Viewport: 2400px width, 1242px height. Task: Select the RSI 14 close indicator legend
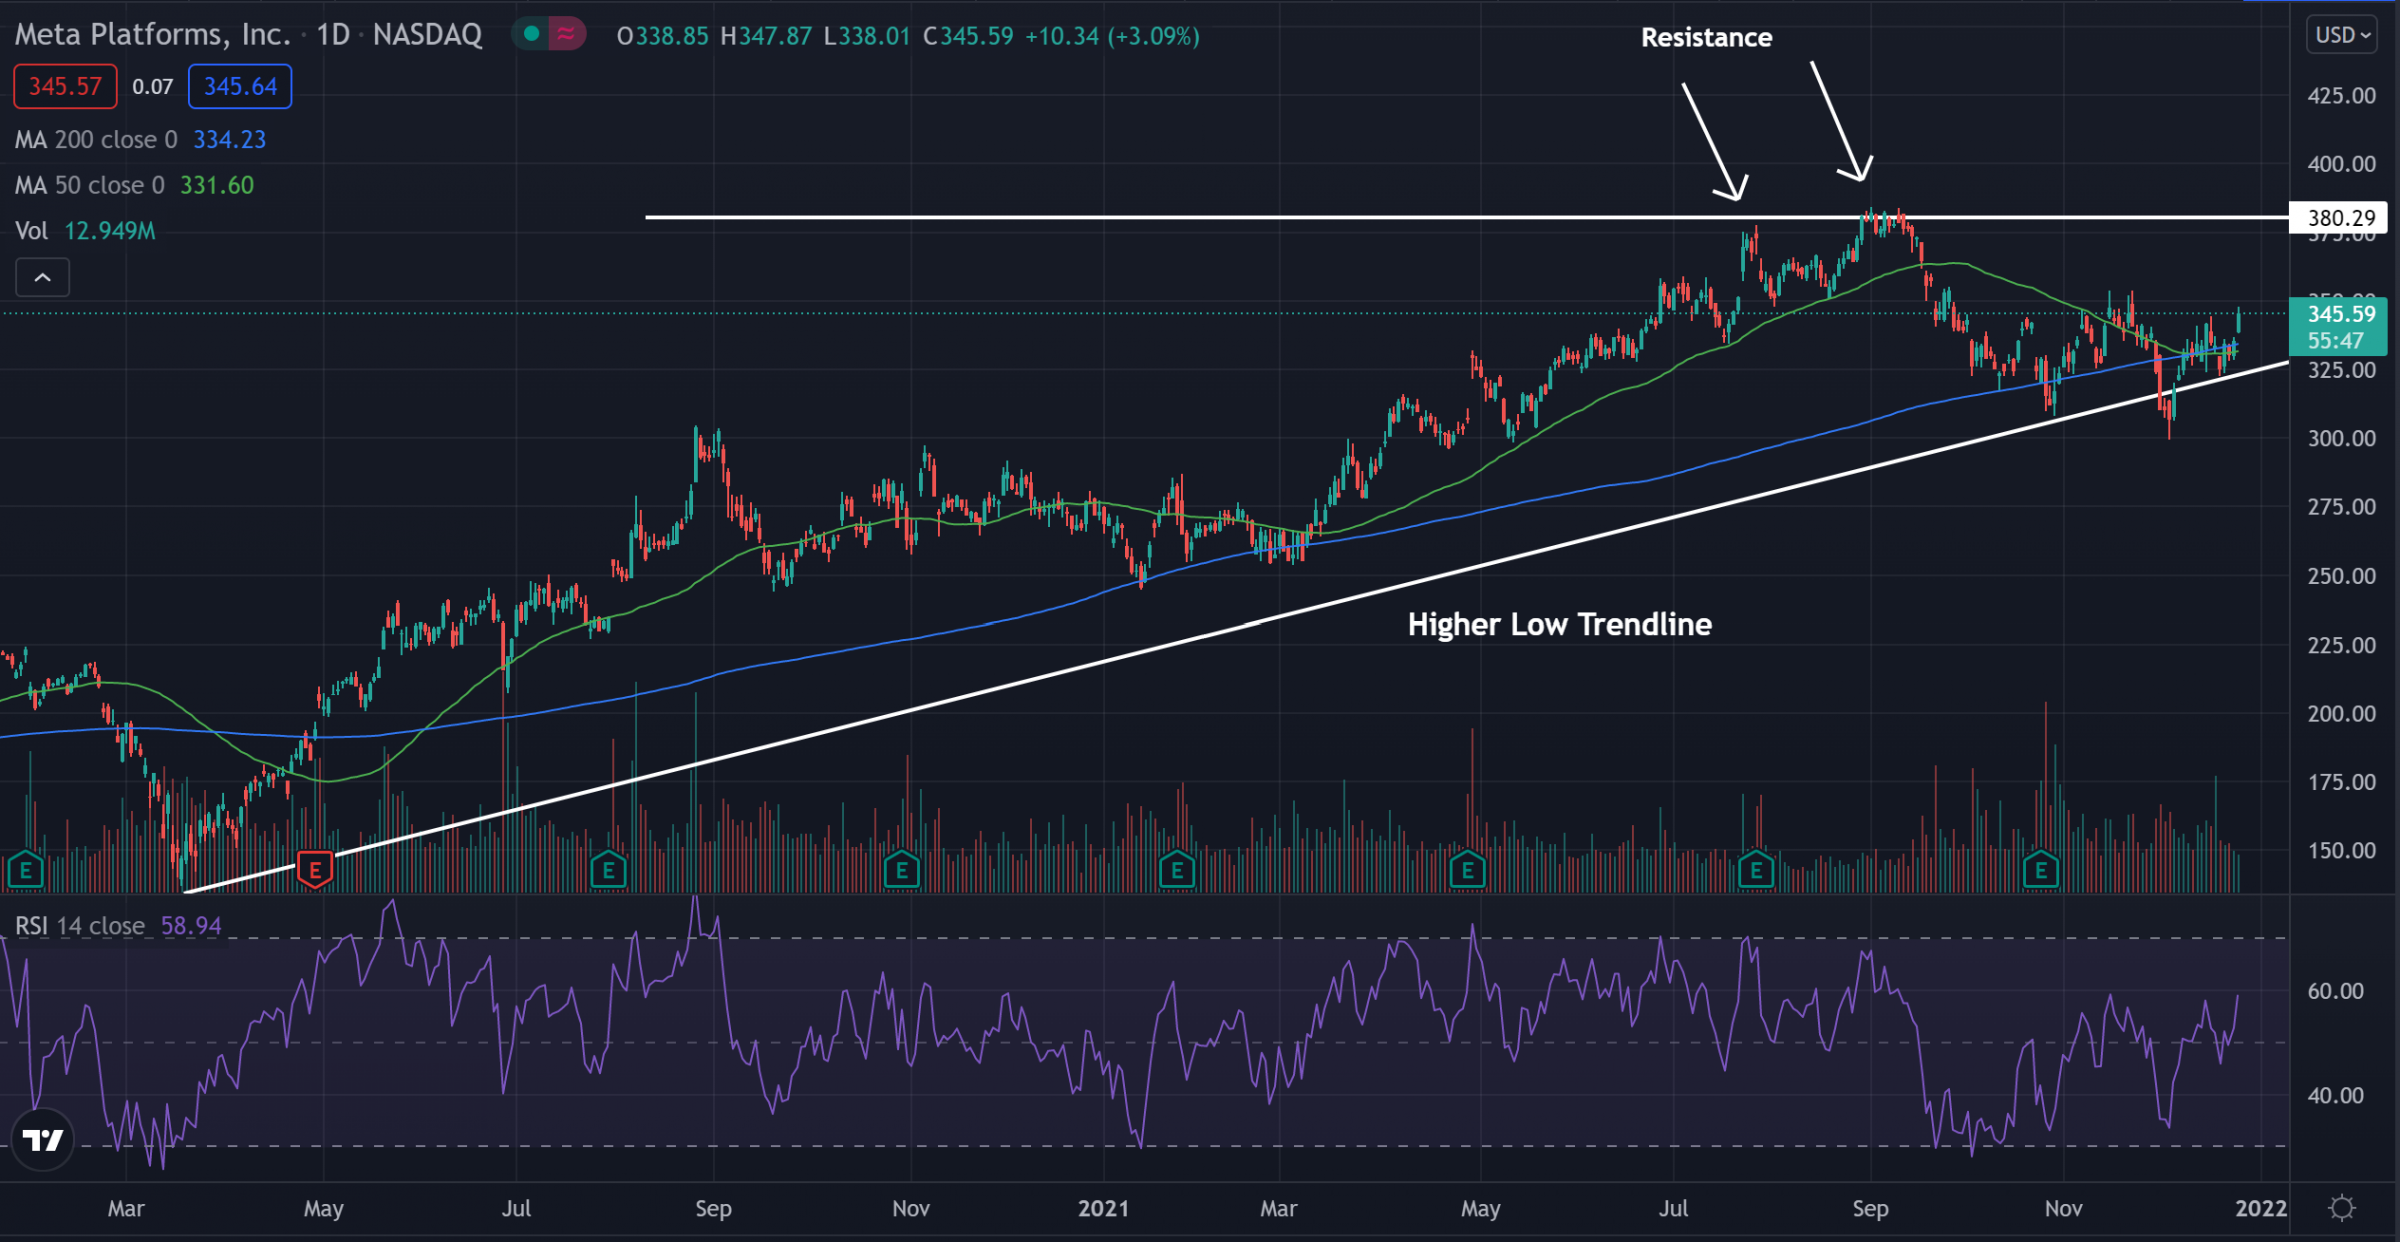pyautogui.click(x=118, y=925)
